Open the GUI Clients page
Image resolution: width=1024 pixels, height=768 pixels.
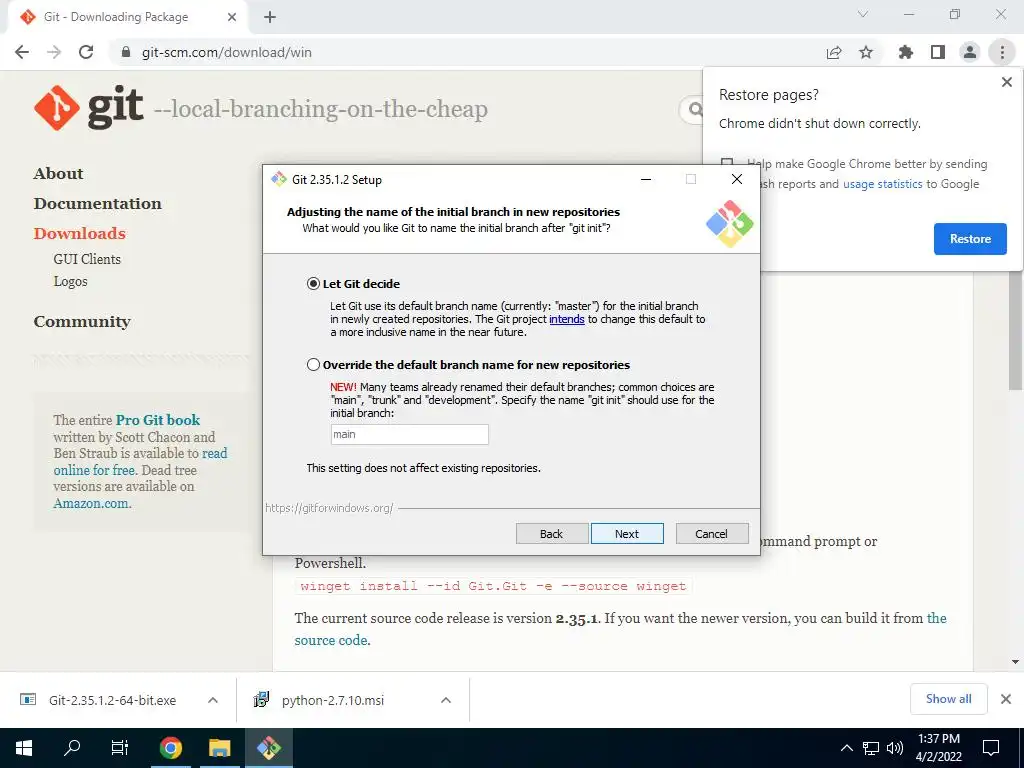(87, 259)
